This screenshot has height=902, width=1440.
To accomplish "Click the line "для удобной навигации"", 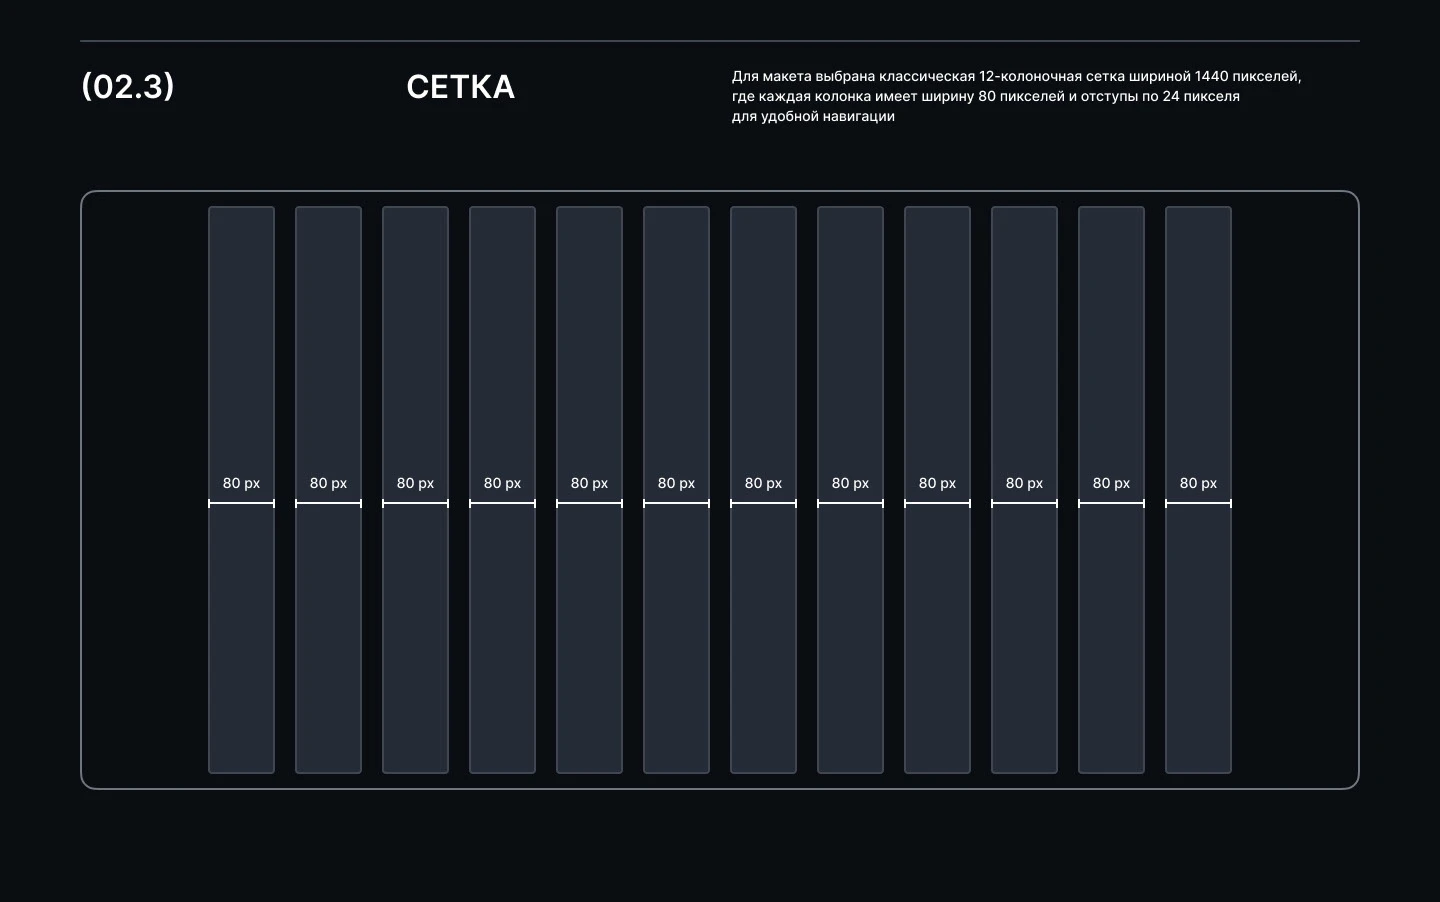I will [813, 116].
